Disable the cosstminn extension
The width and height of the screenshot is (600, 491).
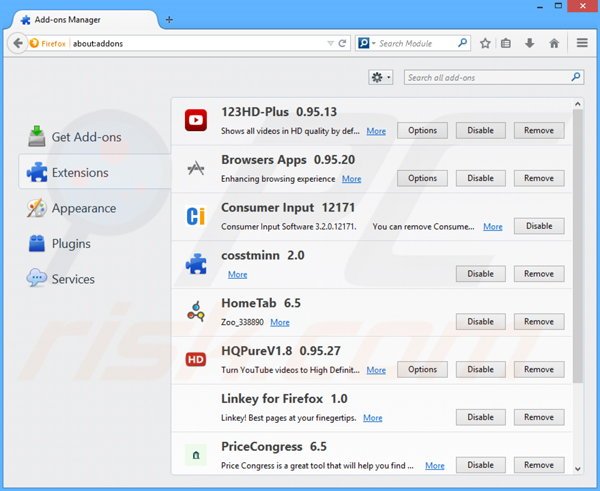click(481, 274)
